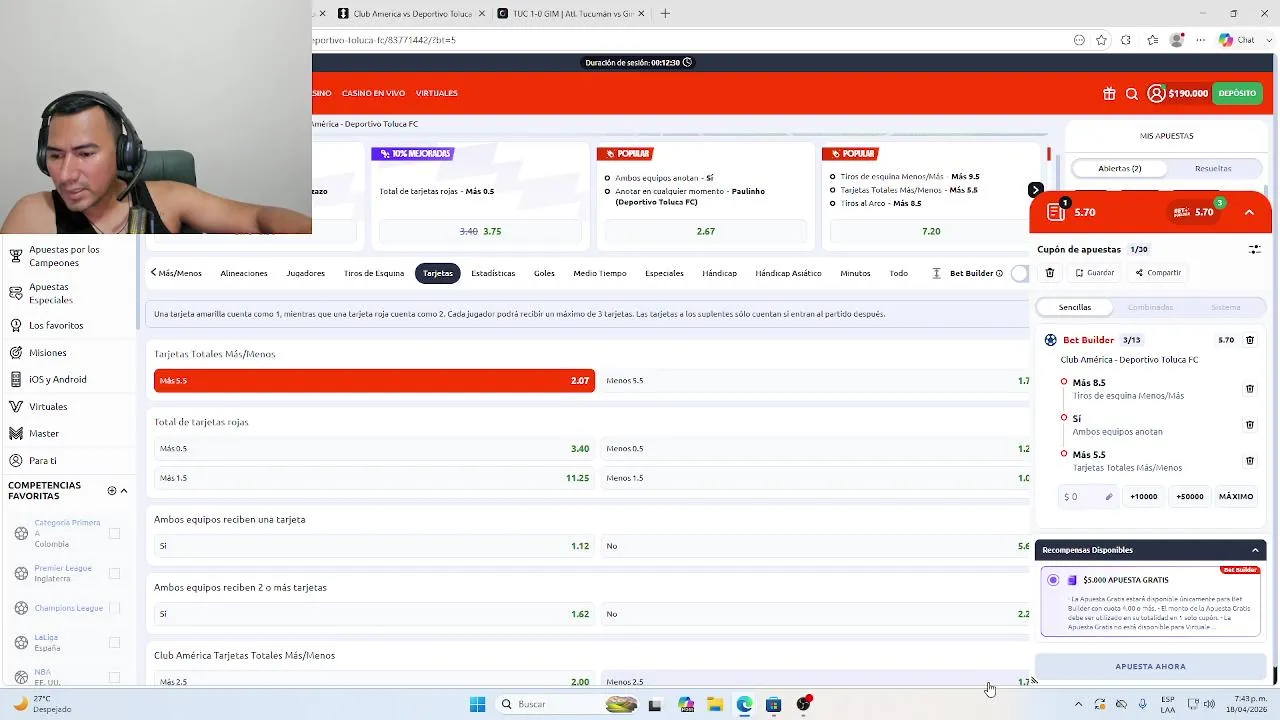
Task: Open Windows Start menu
Action: pos(478,704)
